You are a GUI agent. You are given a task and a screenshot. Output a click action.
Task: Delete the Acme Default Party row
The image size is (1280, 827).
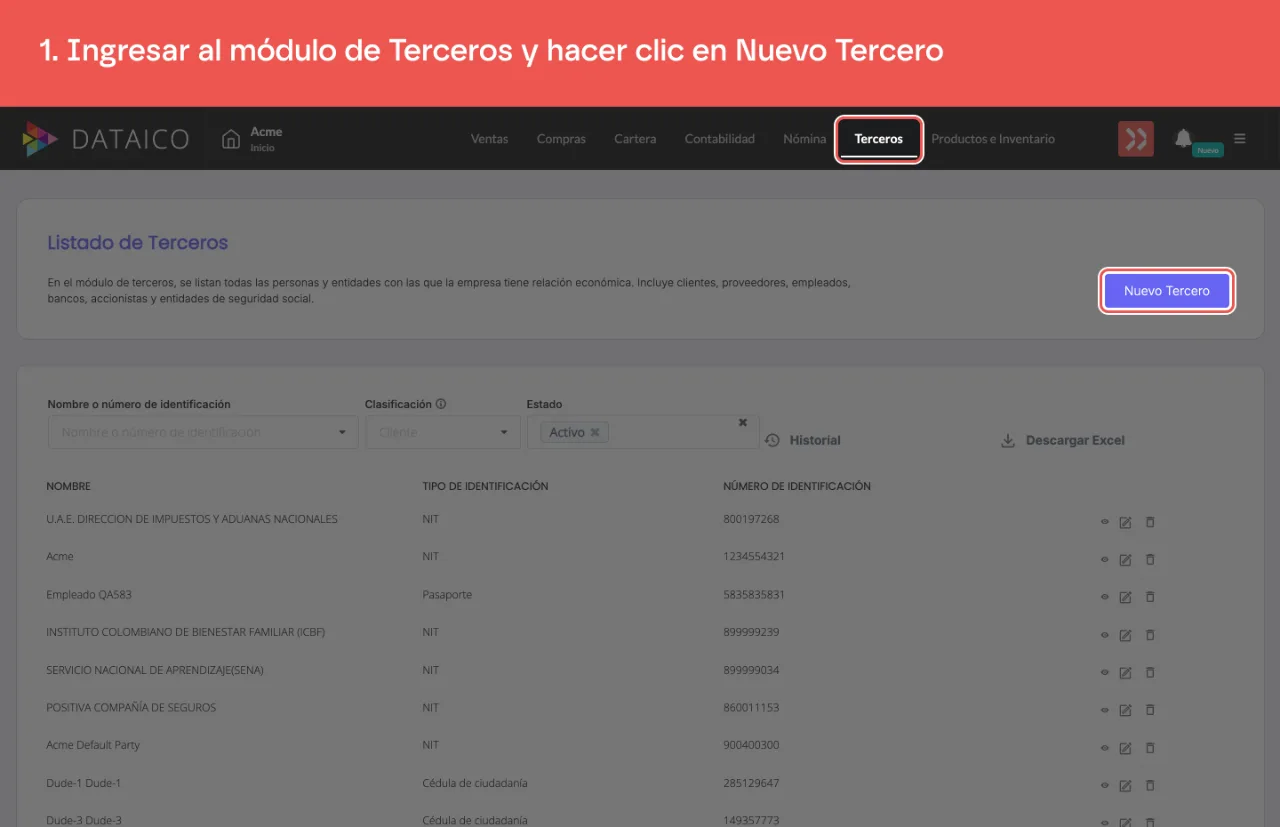[x=1150, y=748]
